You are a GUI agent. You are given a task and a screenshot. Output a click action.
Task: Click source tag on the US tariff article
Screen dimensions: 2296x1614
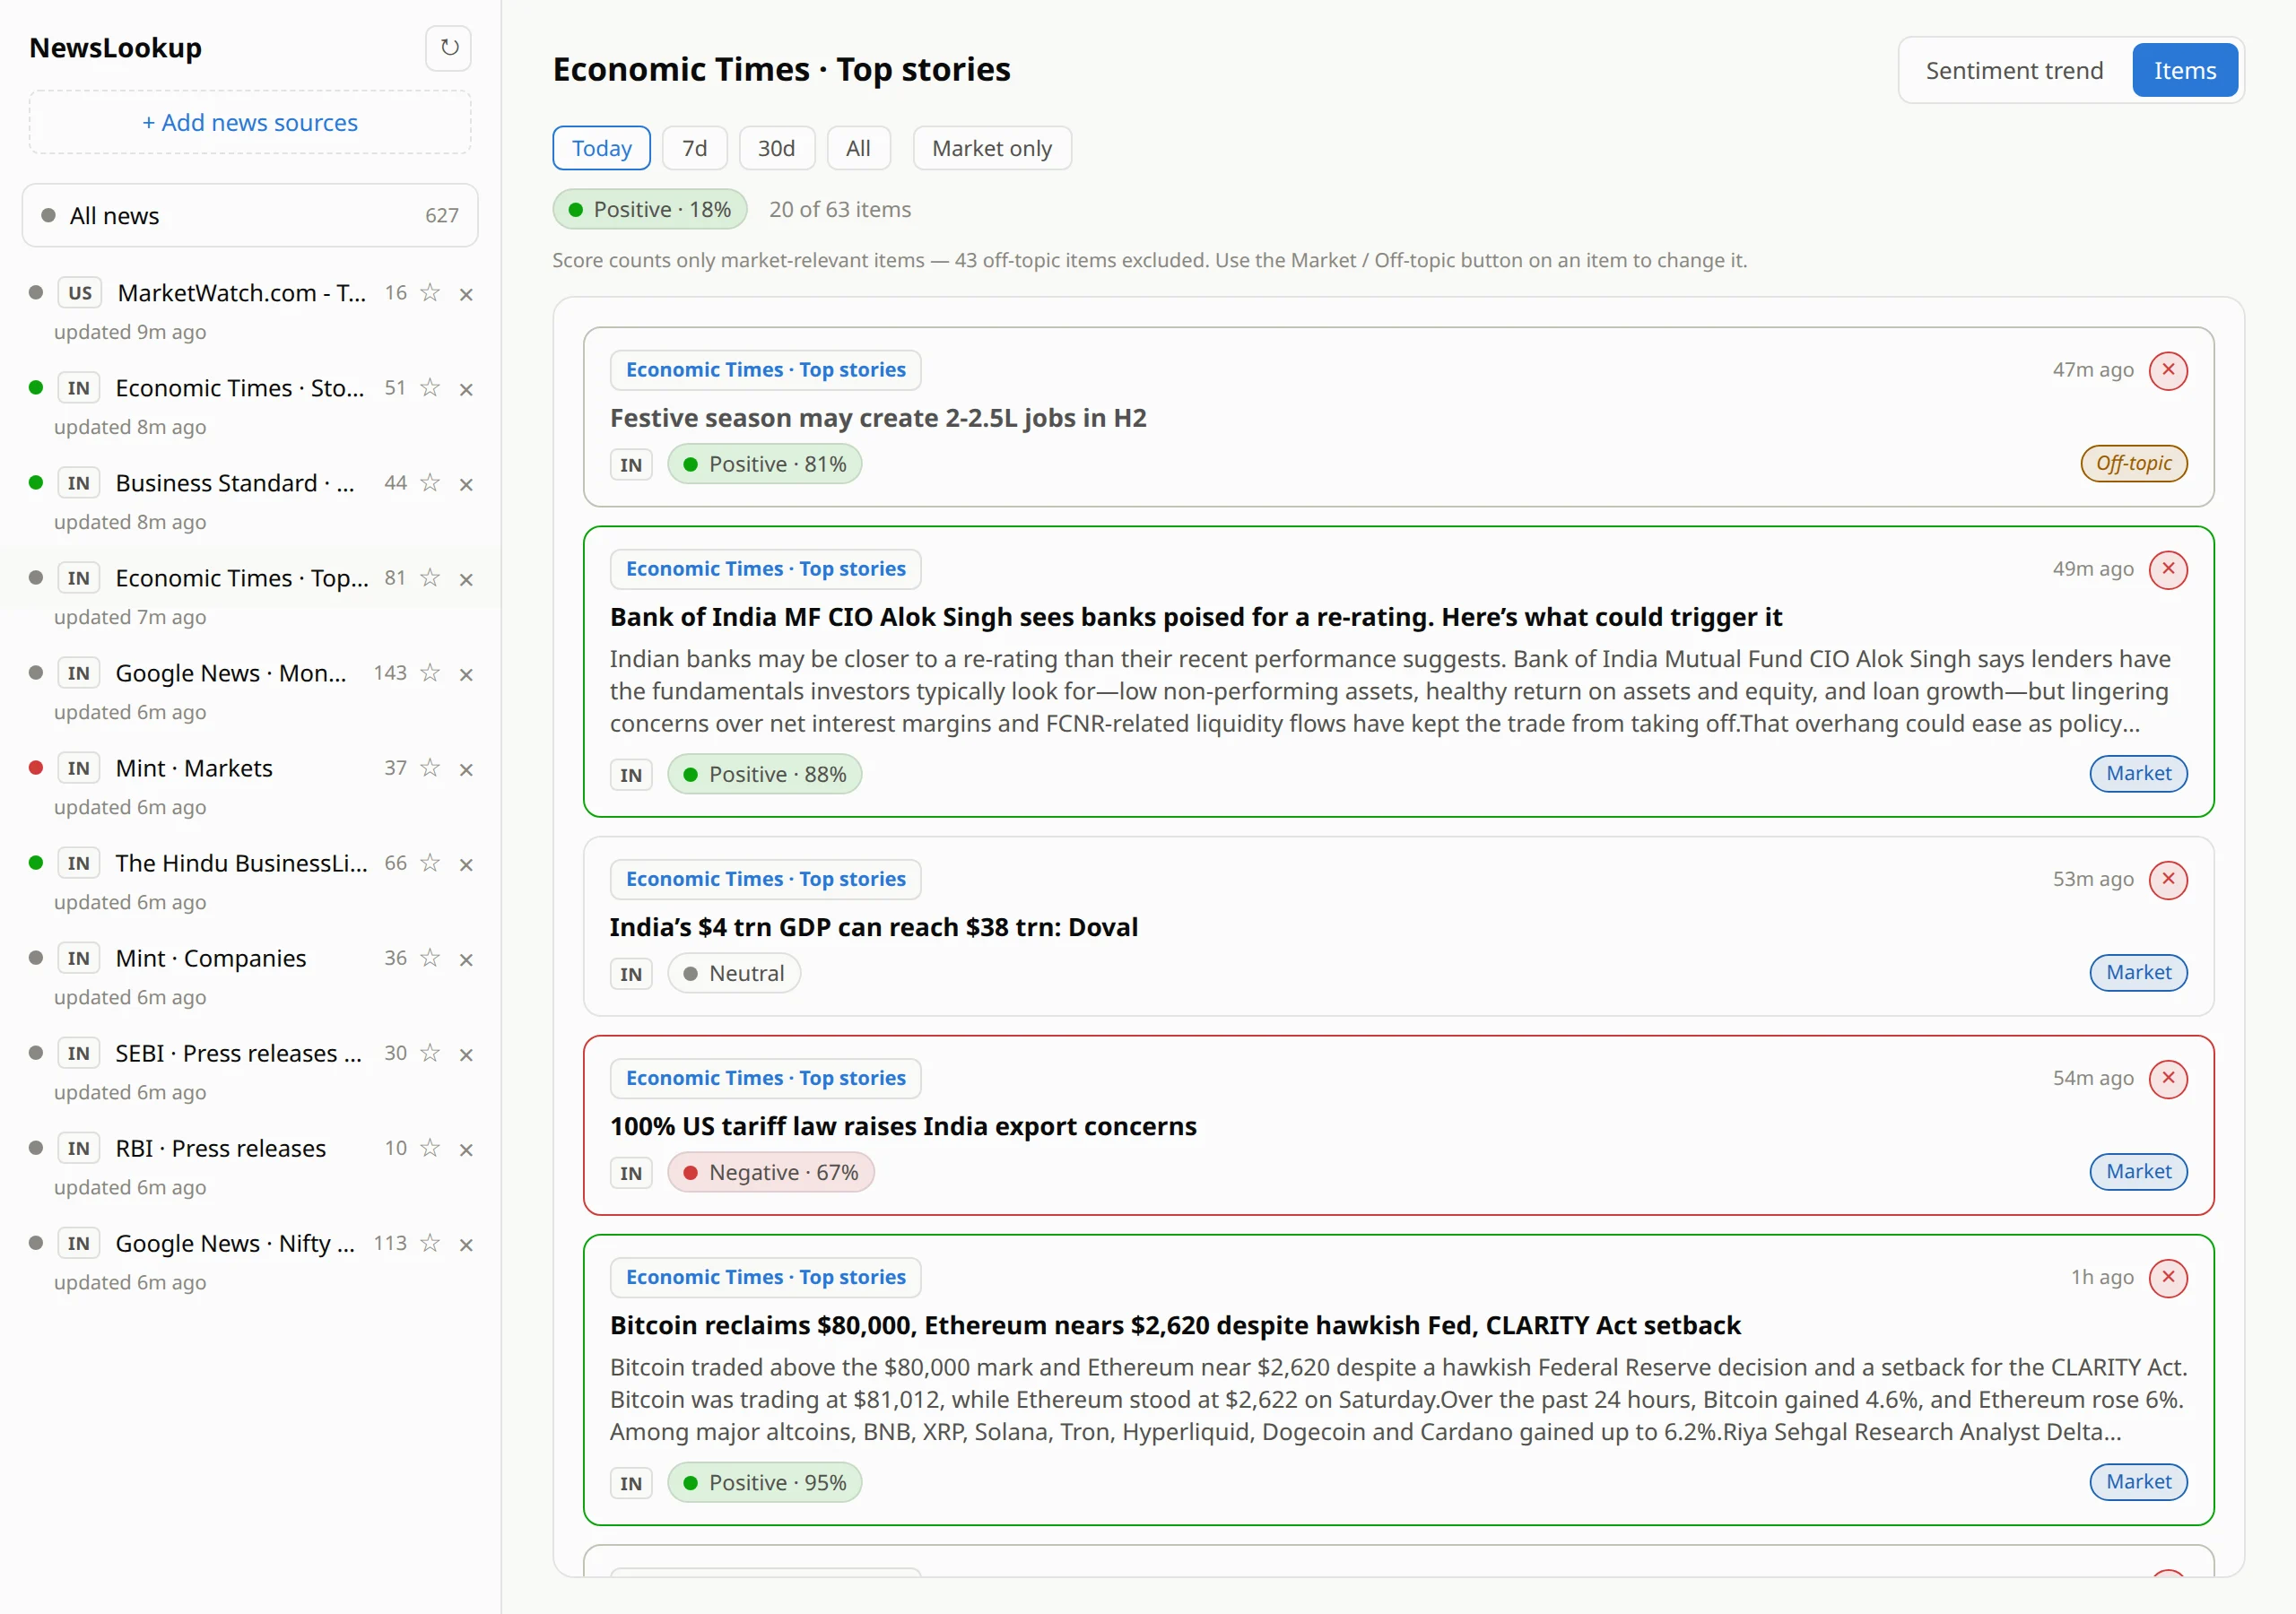(766, 1077)
